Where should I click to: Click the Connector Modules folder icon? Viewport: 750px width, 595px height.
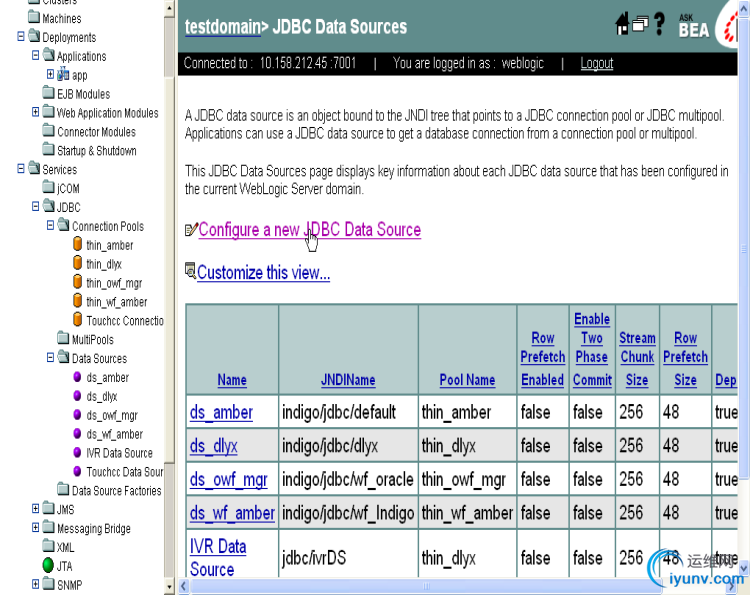point(49,131)
